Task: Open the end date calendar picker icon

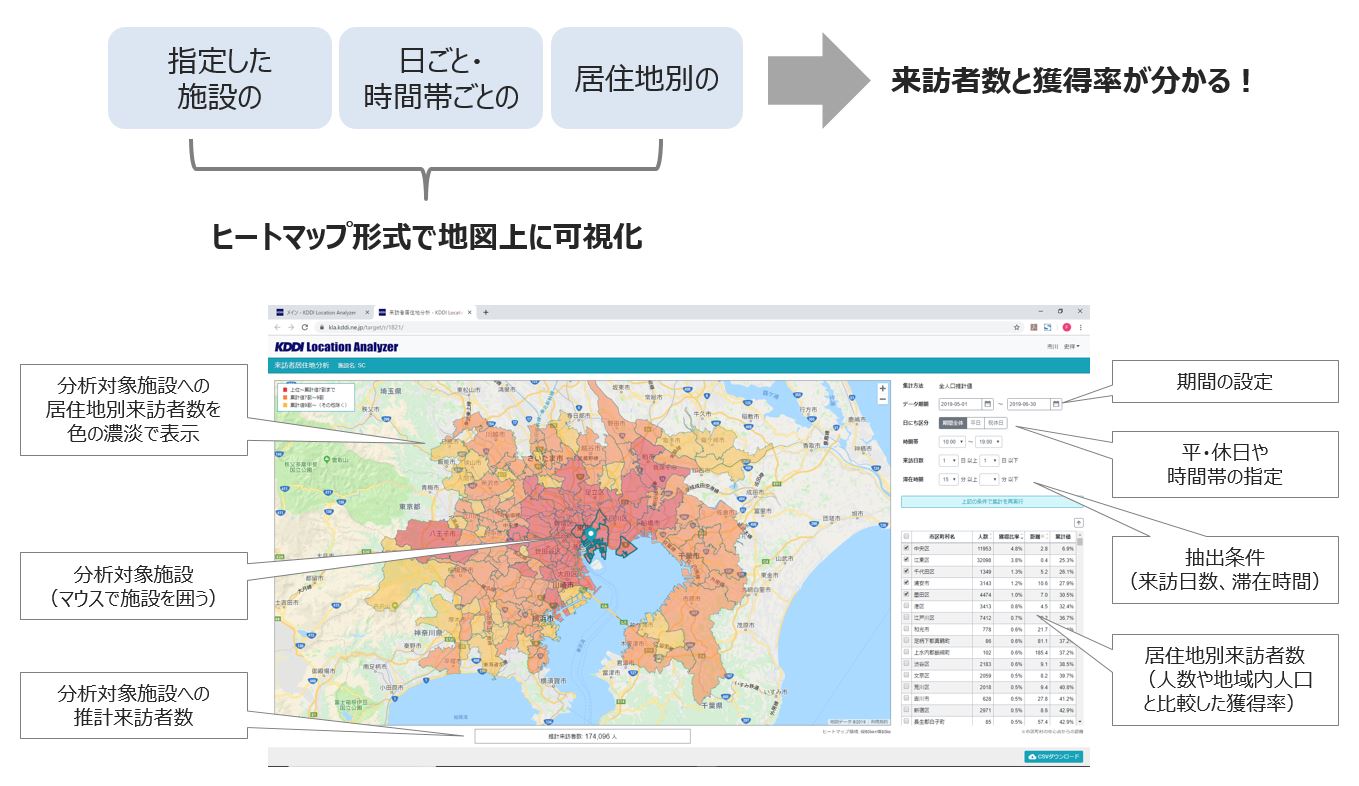Action: point(1056,404)
